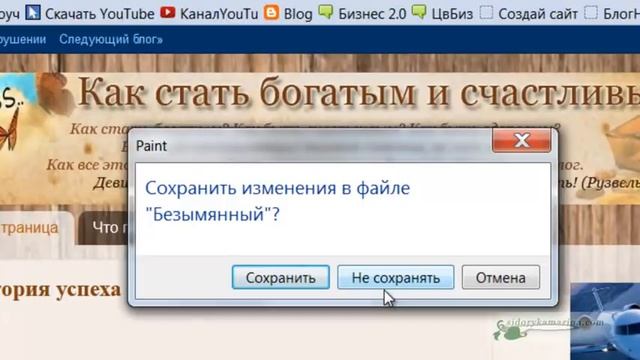The image size is (640, 360).
Task: Open the Blog bookmark
Action: (298, 14)
